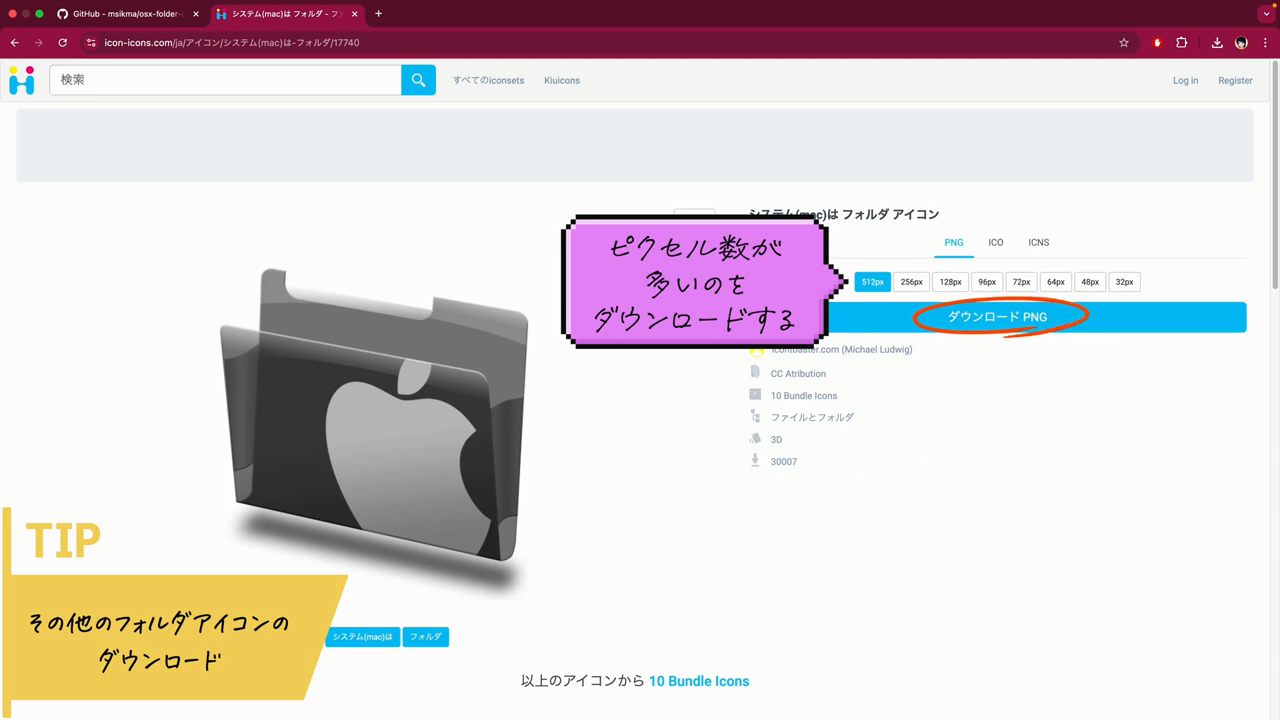This screenshot has height=720, width=1280.
Task: Switch to the GitHub msikma/osx-folder tab
Action: coord(128,14)
